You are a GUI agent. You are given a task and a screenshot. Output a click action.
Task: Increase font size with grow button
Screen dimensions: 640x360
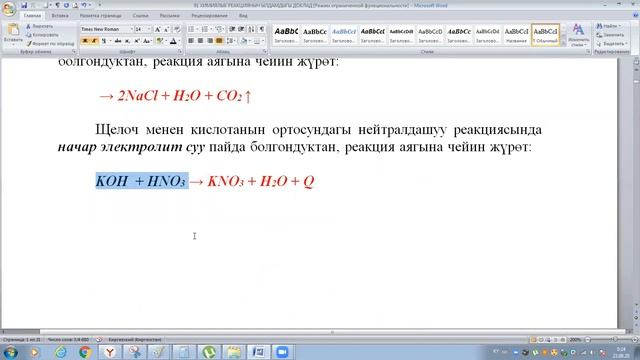coord(158,29)
